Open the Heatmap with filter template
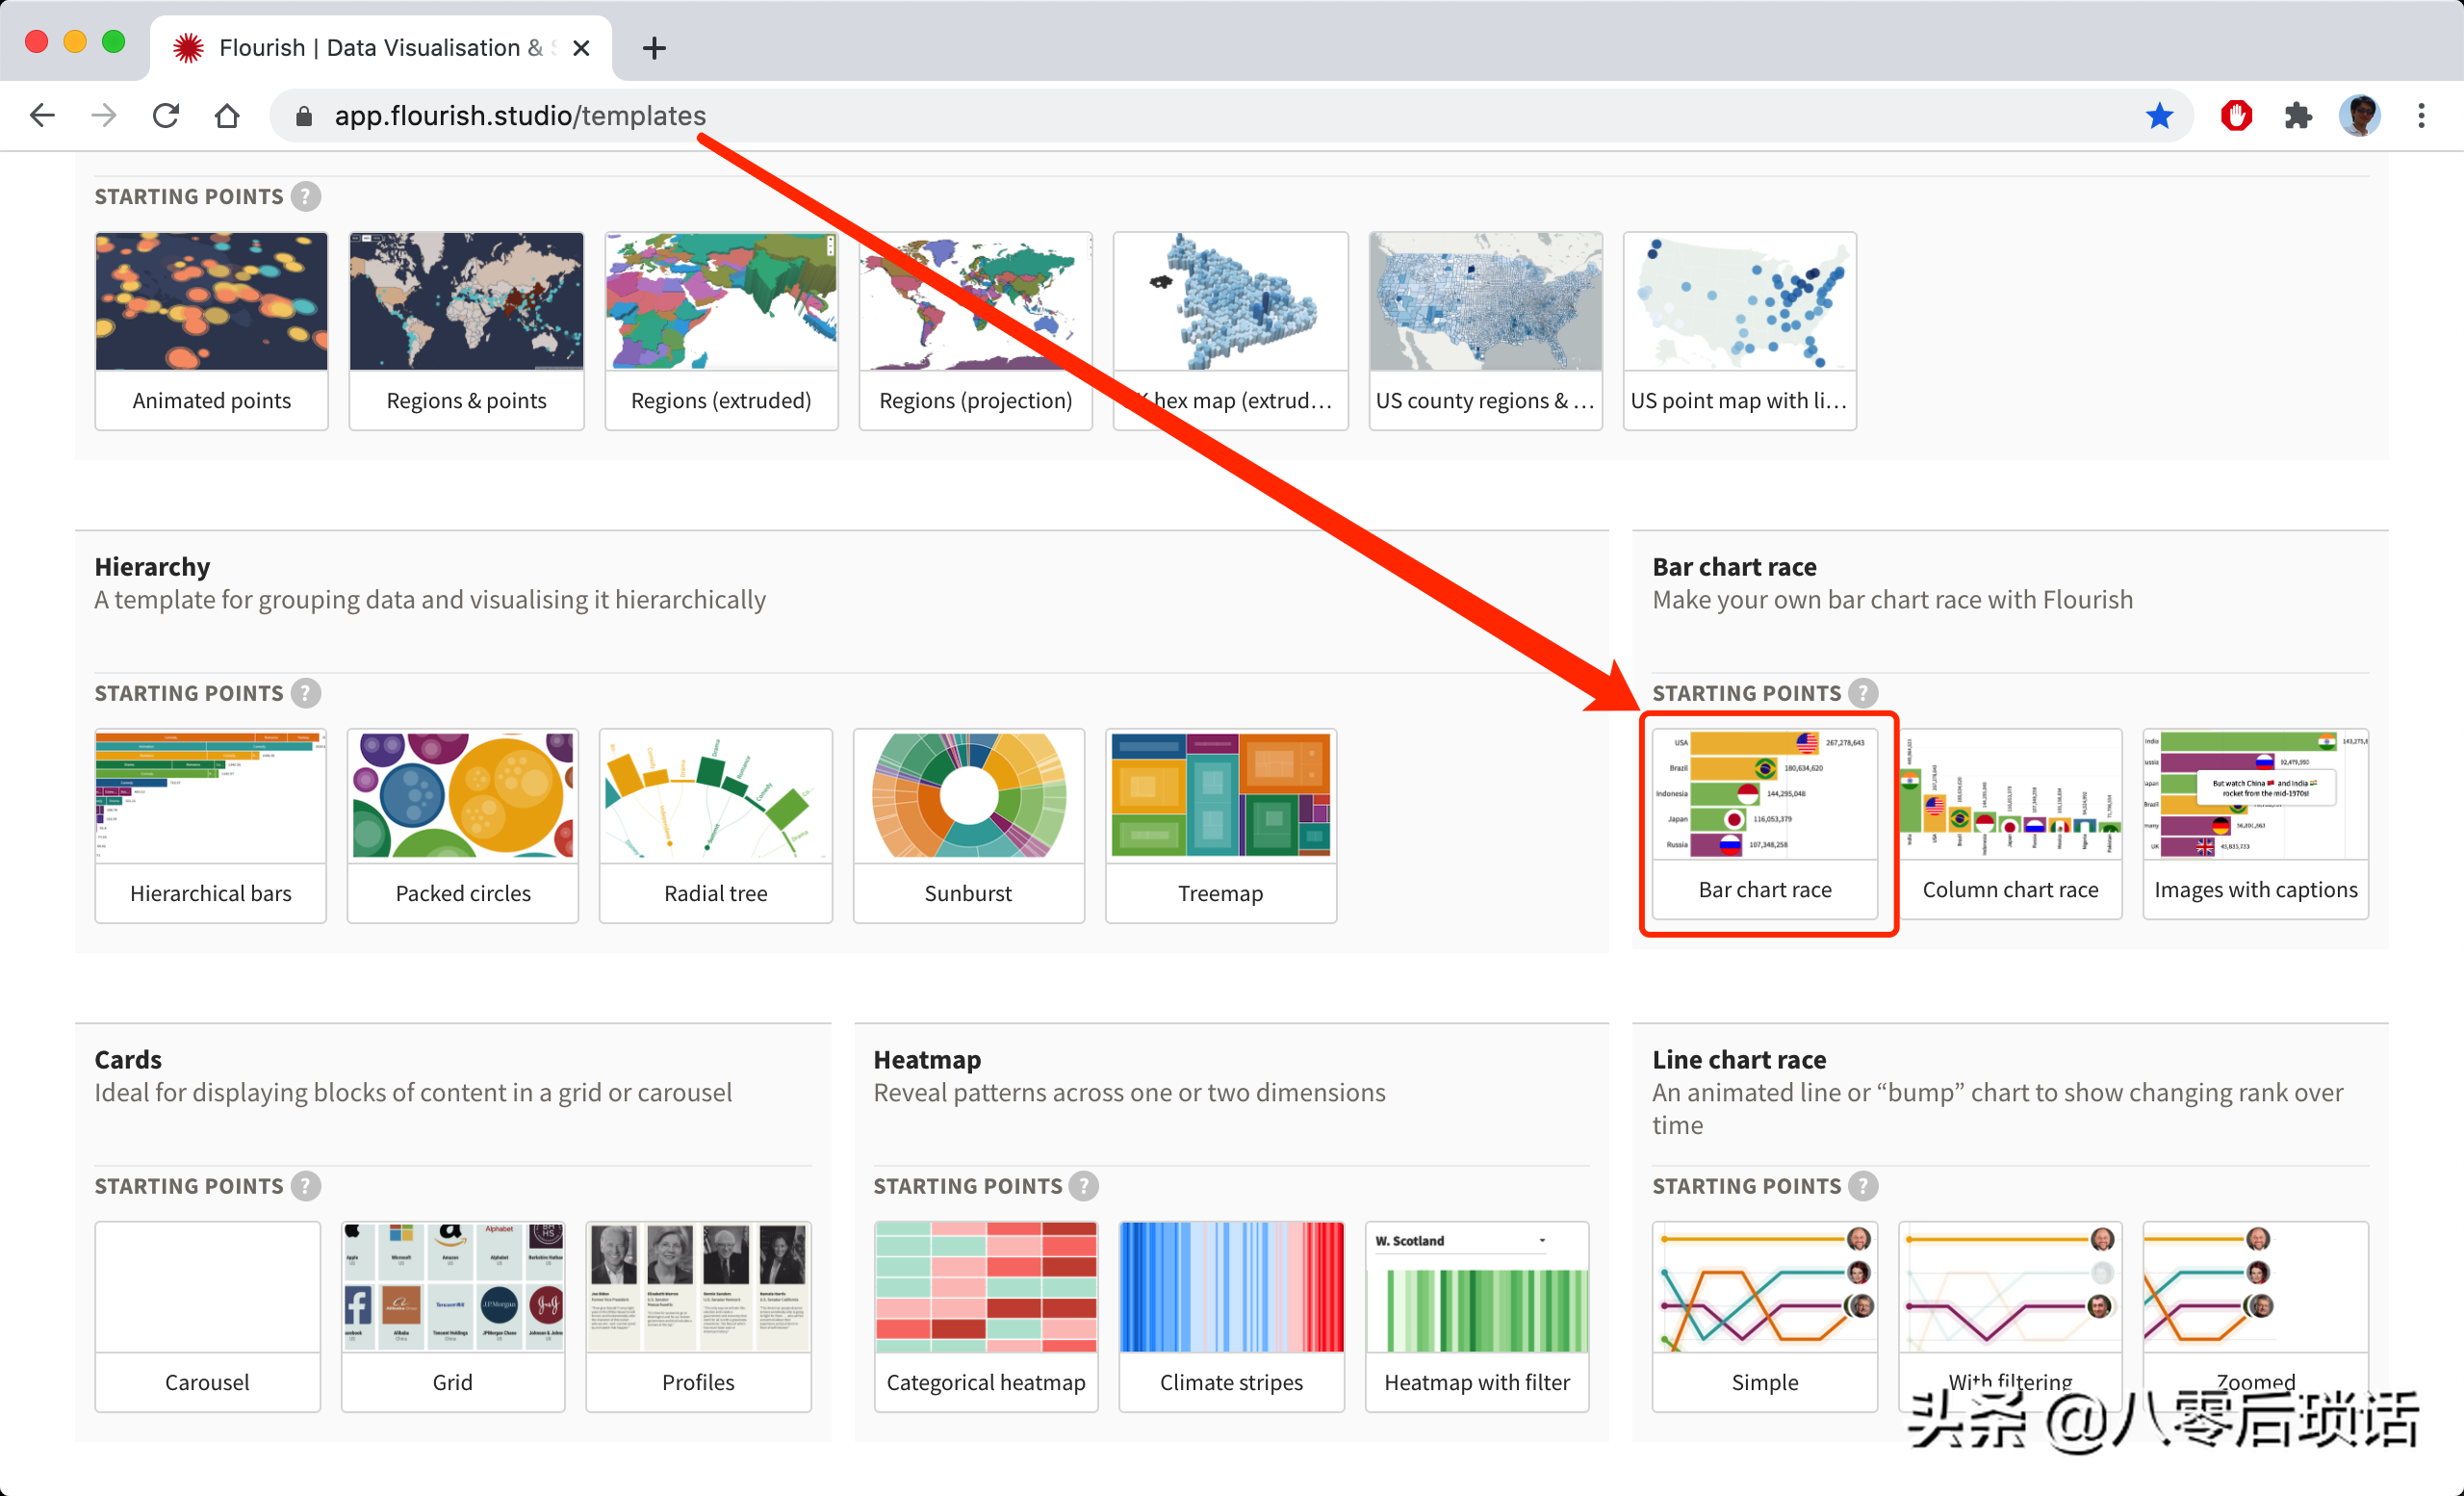 click(x=1477, y=1316)
